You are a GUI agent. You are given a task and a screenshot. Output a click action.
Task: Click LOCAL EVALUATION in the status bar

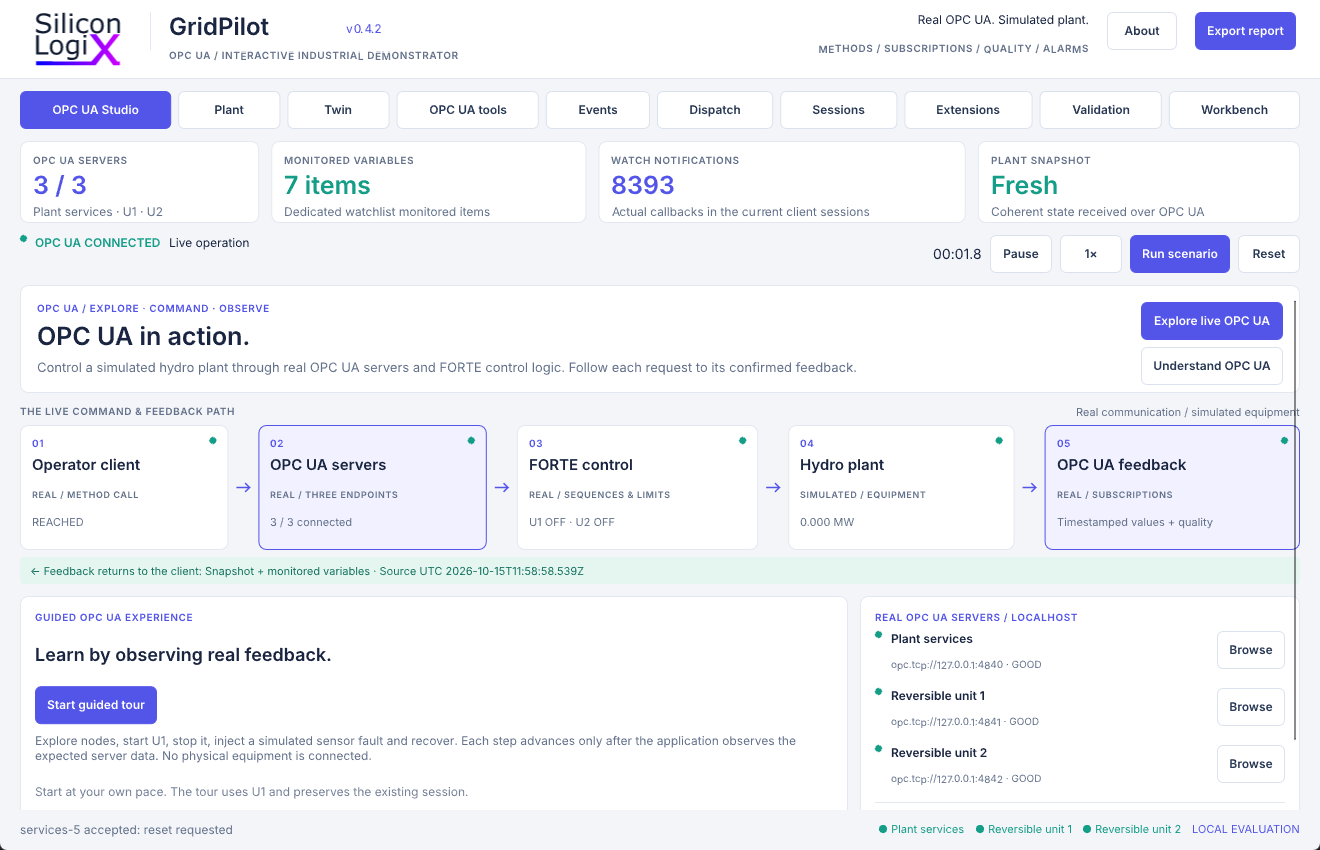pyautogui.click(x=1246, y=829)
